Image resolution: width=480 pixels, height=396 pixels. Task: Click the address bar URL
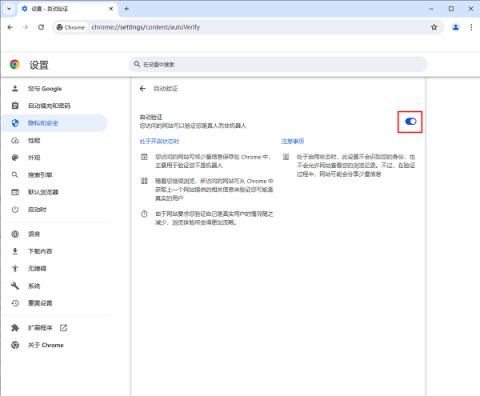[146, 27]
